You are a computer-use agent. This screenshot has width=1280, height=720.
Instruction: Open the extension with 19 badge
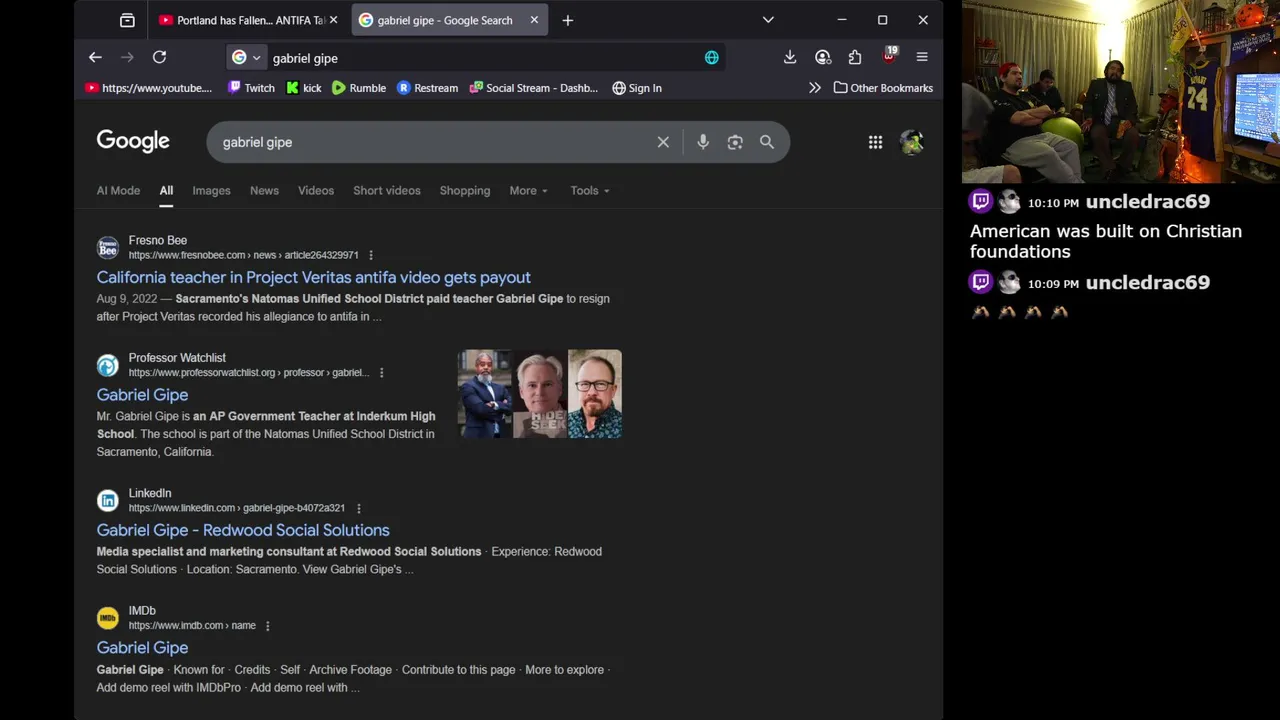click(x=889, y=56)
